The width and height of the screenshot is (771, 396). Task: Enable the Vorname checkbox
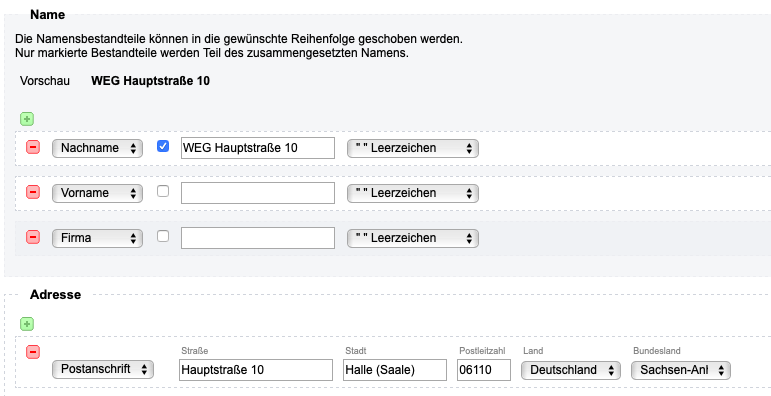point(163,191)
